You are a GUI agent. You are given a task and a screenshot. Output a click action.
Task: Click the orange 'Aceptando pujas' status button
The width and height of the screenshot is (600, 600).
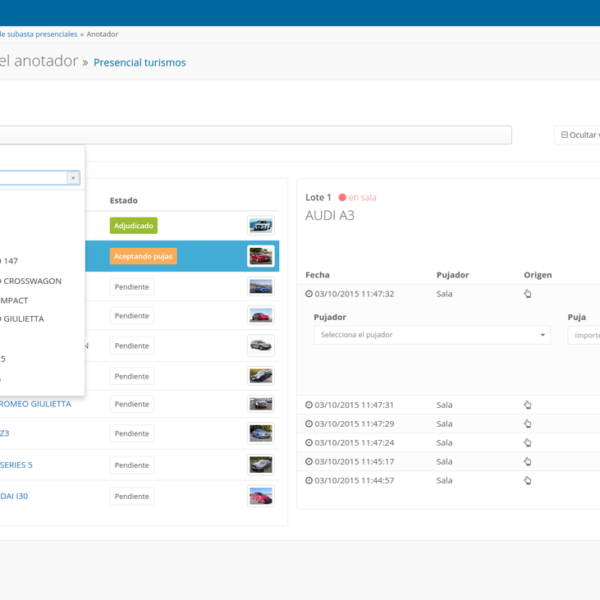[144, 256]
